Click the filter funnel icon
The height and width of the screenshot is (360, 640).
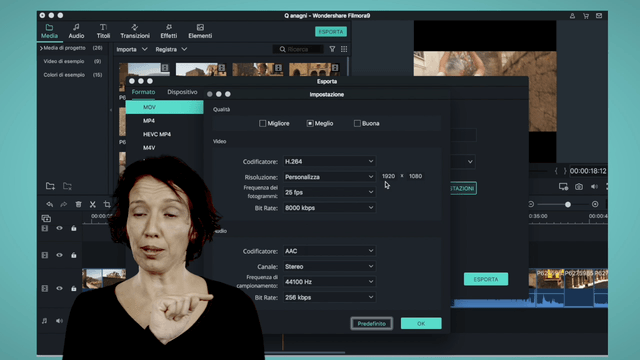(332, 49)
